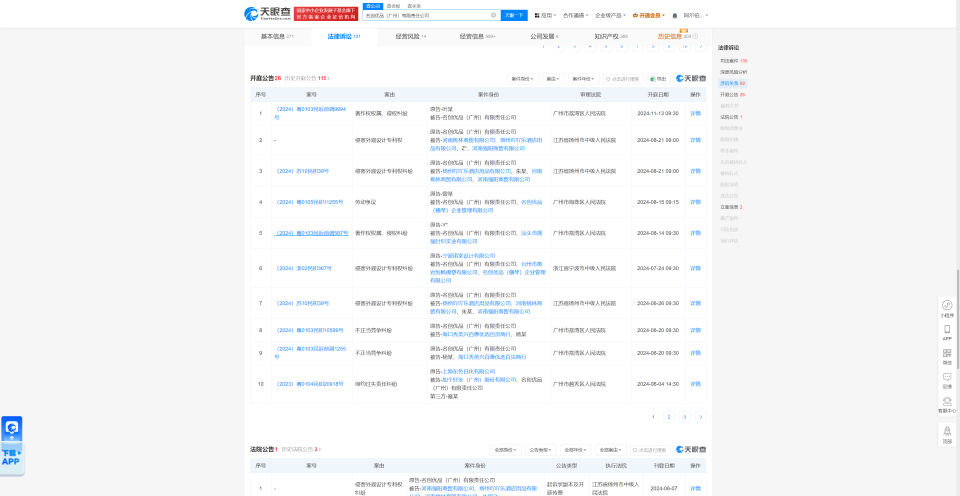Open 案由 filter in 开庭公告 section
The height and width of the screenshot is (496, 960).
tap(553, 78)
